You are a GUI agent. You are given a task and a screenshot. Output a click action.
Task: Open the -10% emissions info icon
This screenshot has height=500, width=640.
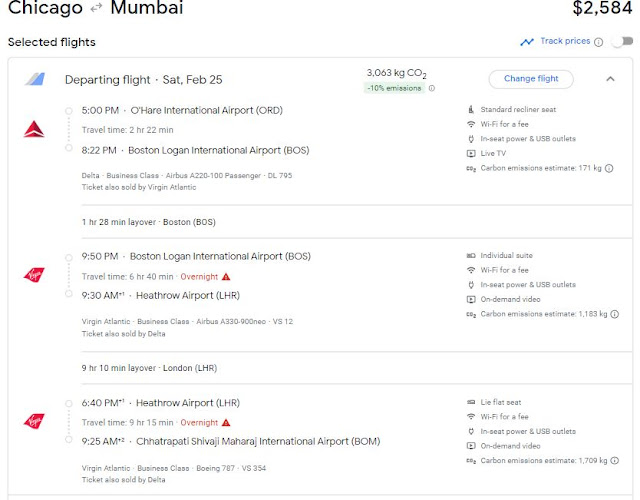pos(431,88)
